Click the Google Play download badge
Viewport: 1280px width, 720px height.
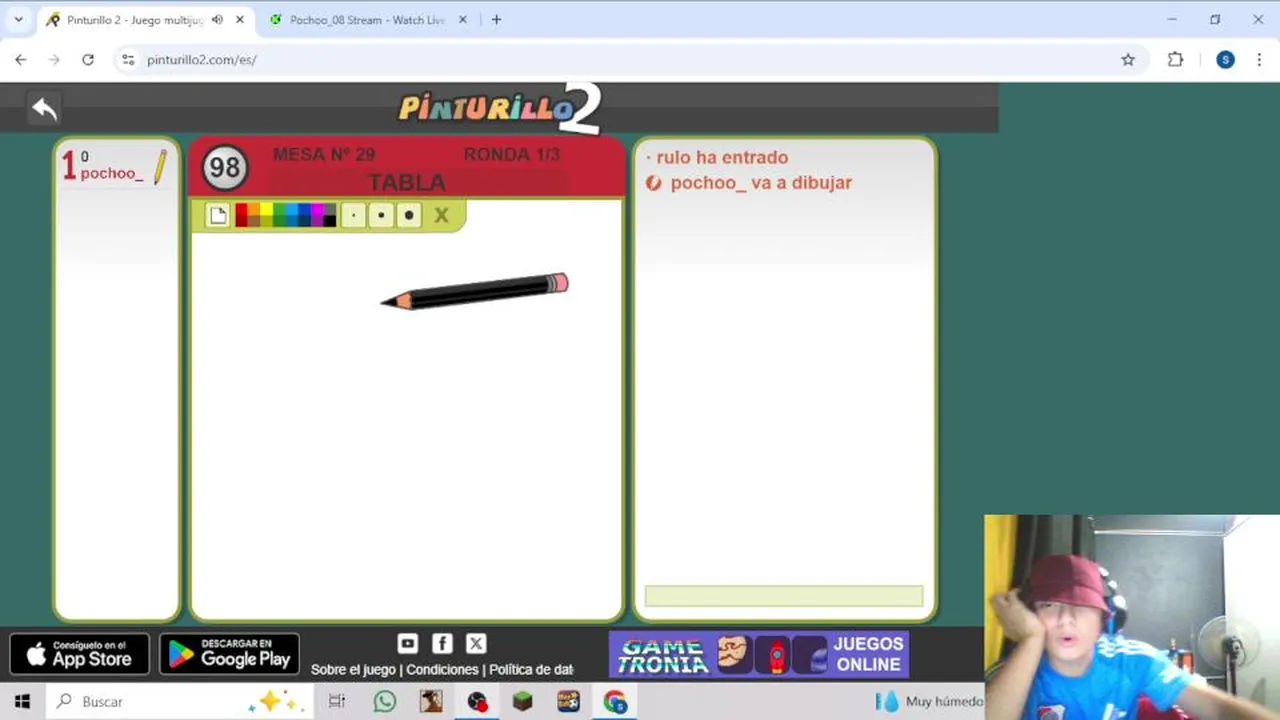click(229, 654)
